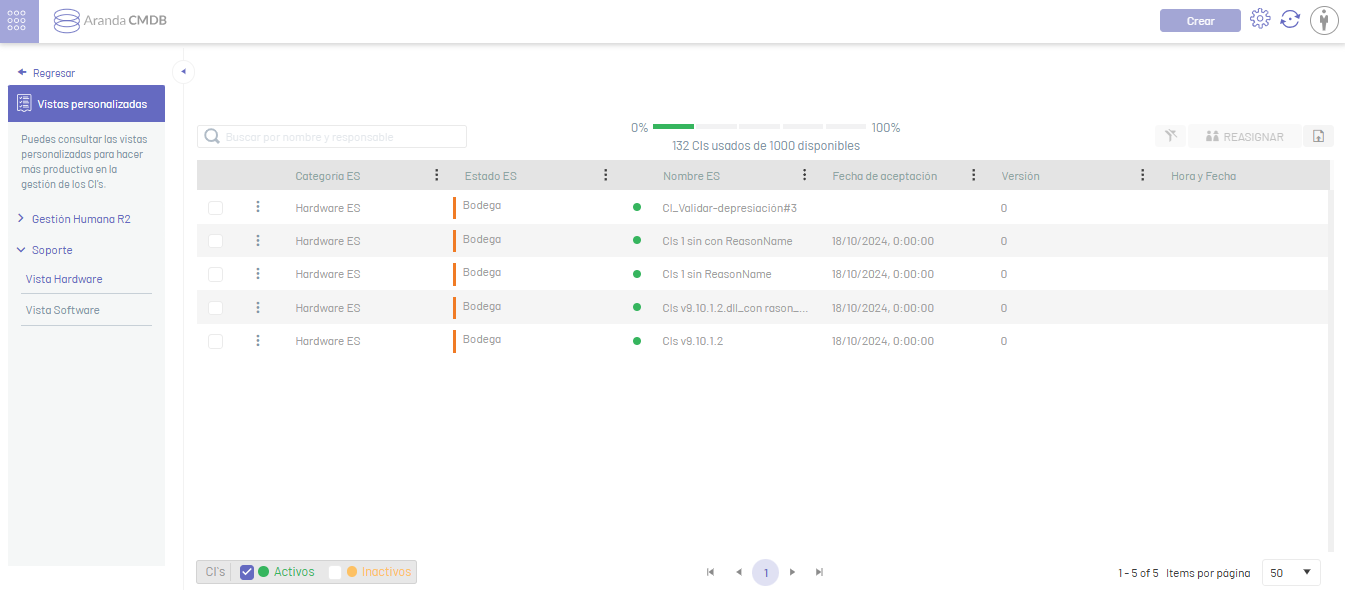The image size is (1345, 590).
Task: Click the refresh sync icon
Action: tap(1290, 20)
